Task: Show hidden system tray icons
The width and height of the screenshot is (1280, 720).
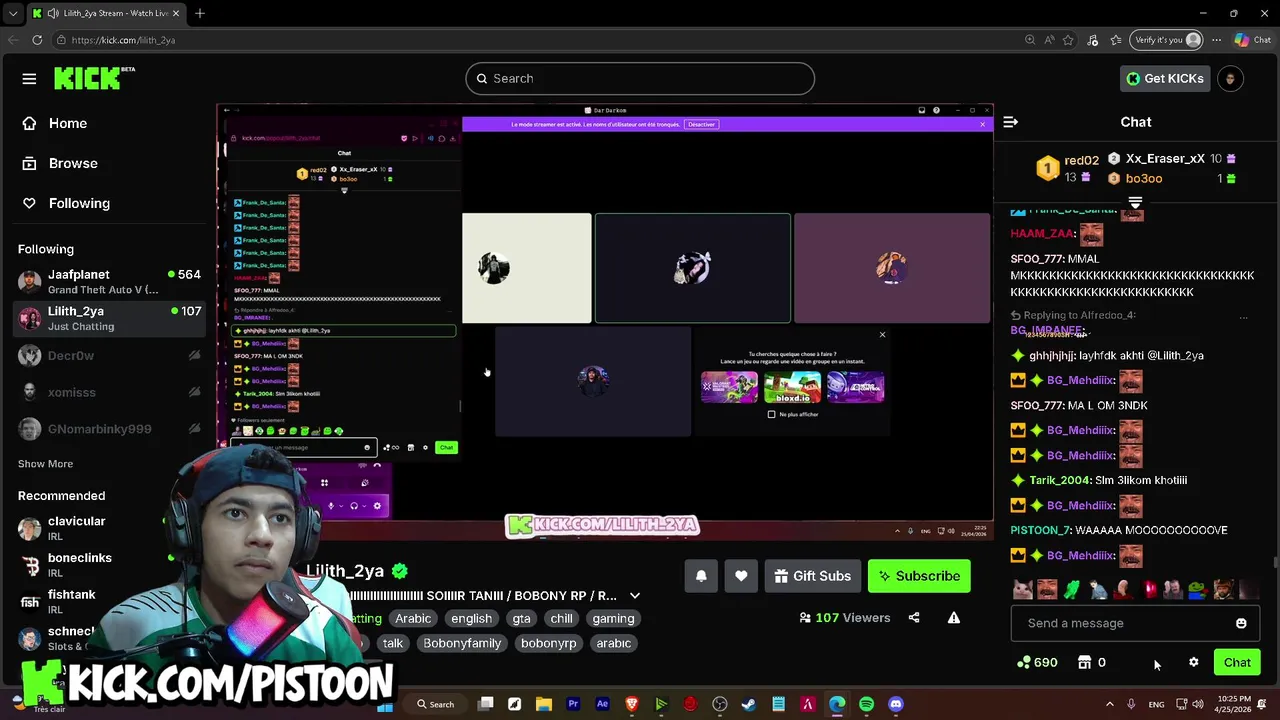Action: click(x=1109, y=704)
